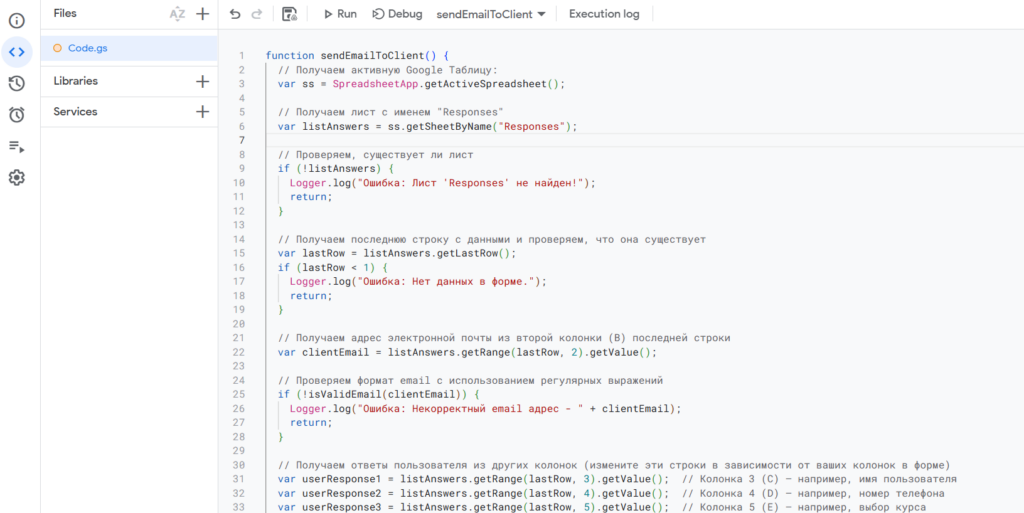Click the 'Нет данных в форме' string
This screenshot has height=513, width=1024.
[x=449, y=282]
